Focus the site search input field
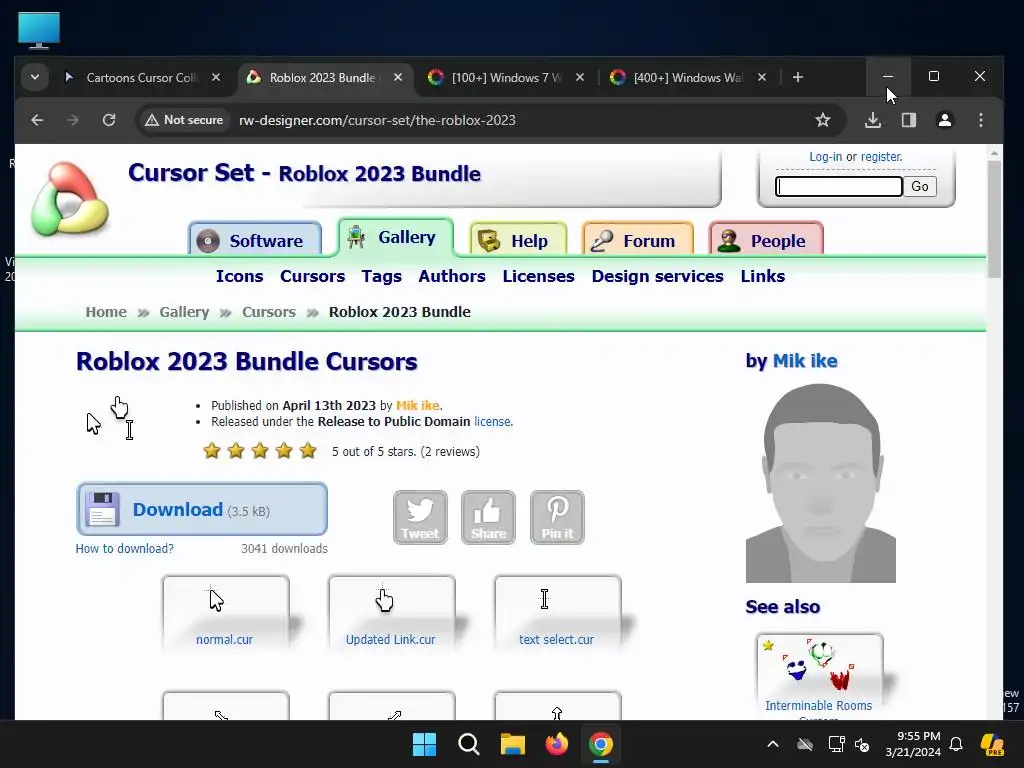 [839, 187]
